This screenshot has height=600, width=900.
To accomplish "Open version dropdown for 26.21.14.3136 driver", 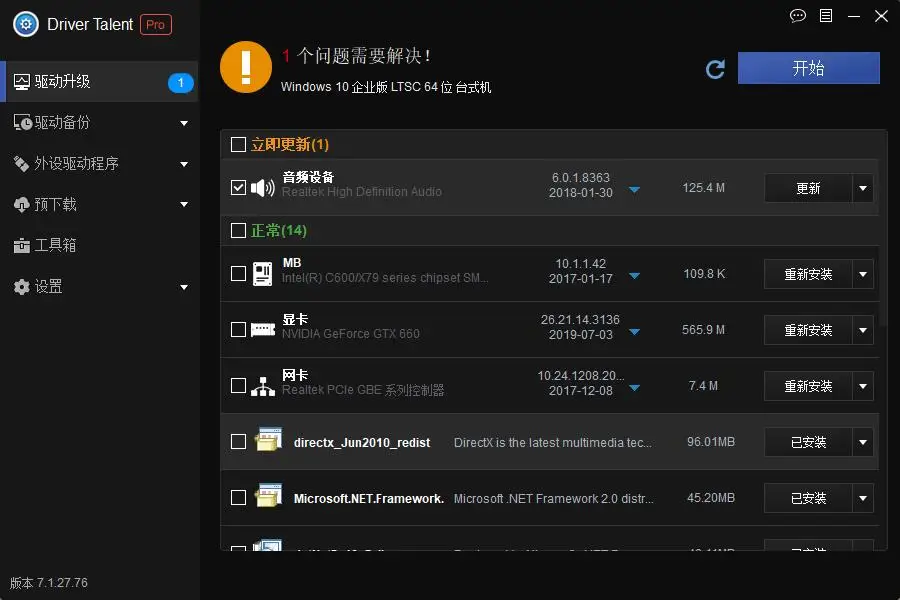I will click(x=634, y=332).
